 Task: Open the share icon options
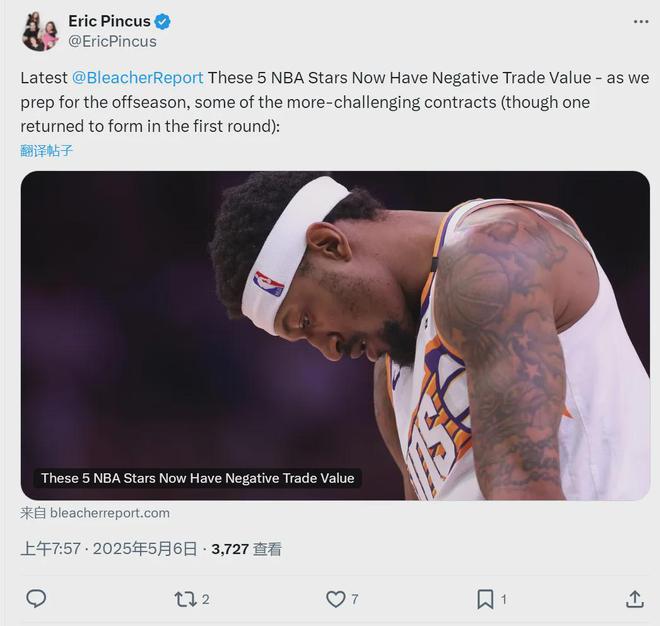pos(634,599)
